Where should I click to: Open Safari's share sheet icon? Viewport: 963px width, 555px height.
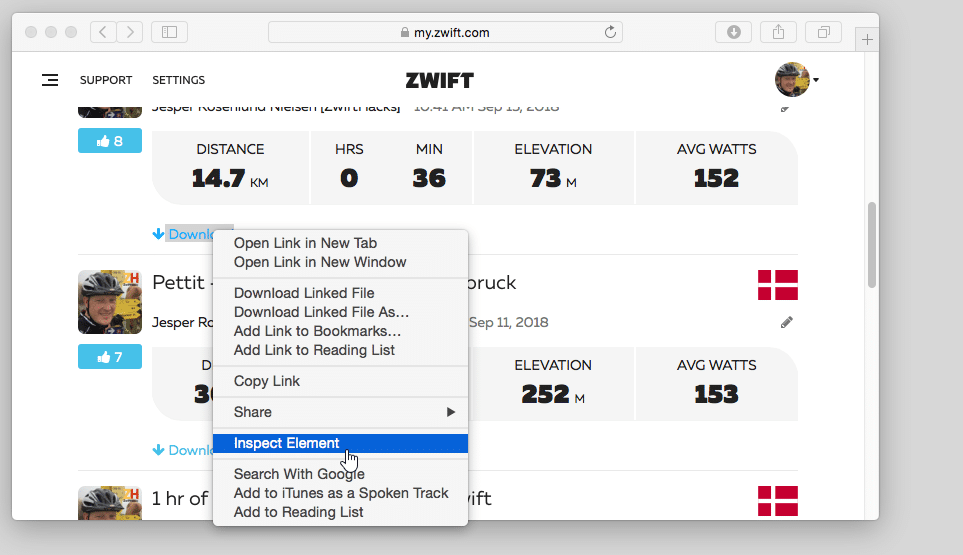pos(778,32)
